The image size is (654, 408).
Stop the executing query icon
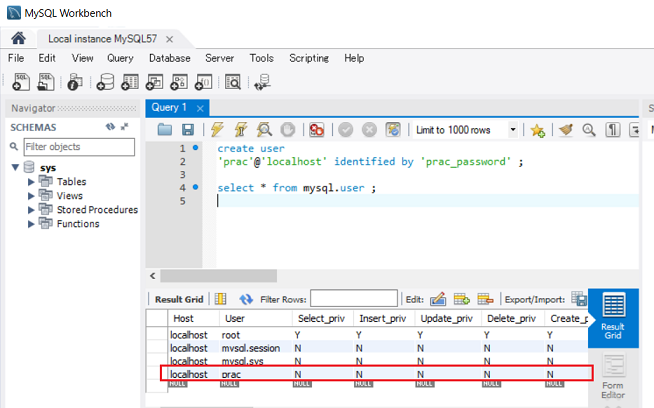tap(288, 130)
